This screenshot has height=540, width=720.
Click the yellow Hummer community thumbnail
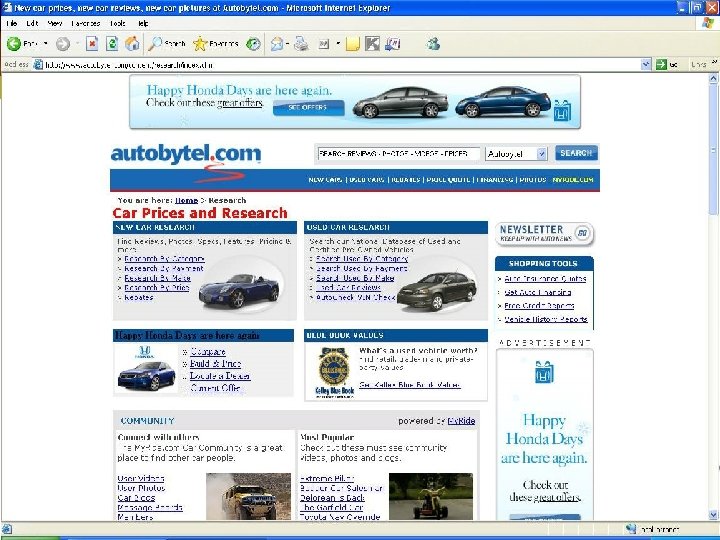(x=248, y=496)
